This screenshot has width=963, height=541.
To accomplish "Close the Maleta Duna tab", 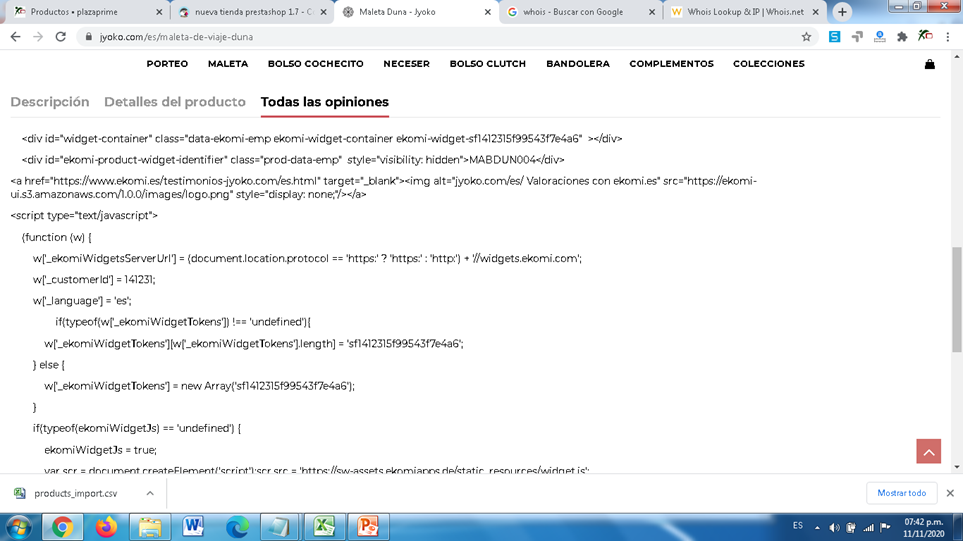I will [x=488, y=12].
